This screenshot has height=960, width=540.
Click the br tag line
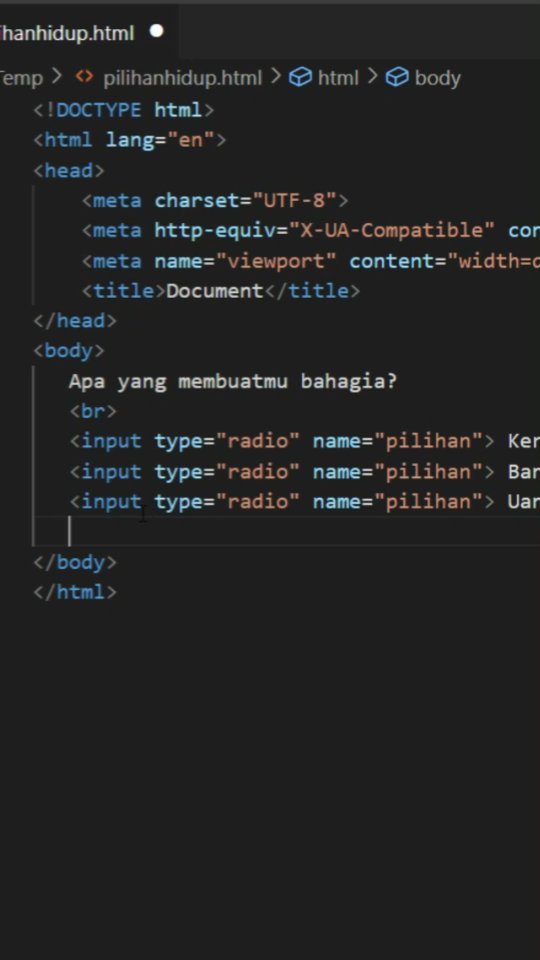[x=93, y=411]
